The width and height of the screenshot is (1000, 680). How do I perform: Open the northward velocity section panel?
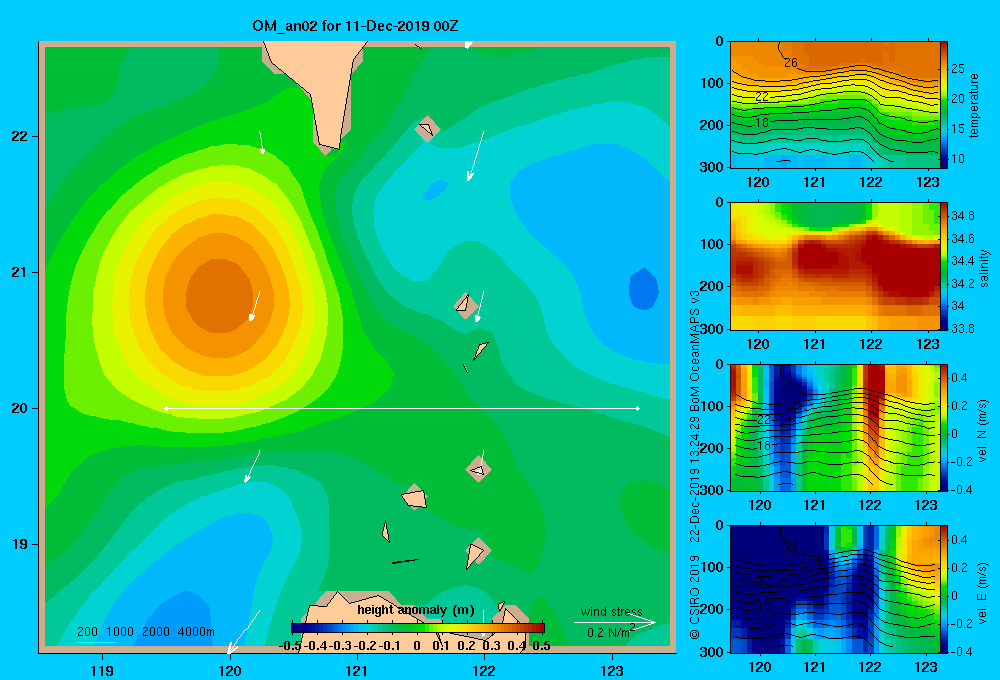(x=835, y=427)
